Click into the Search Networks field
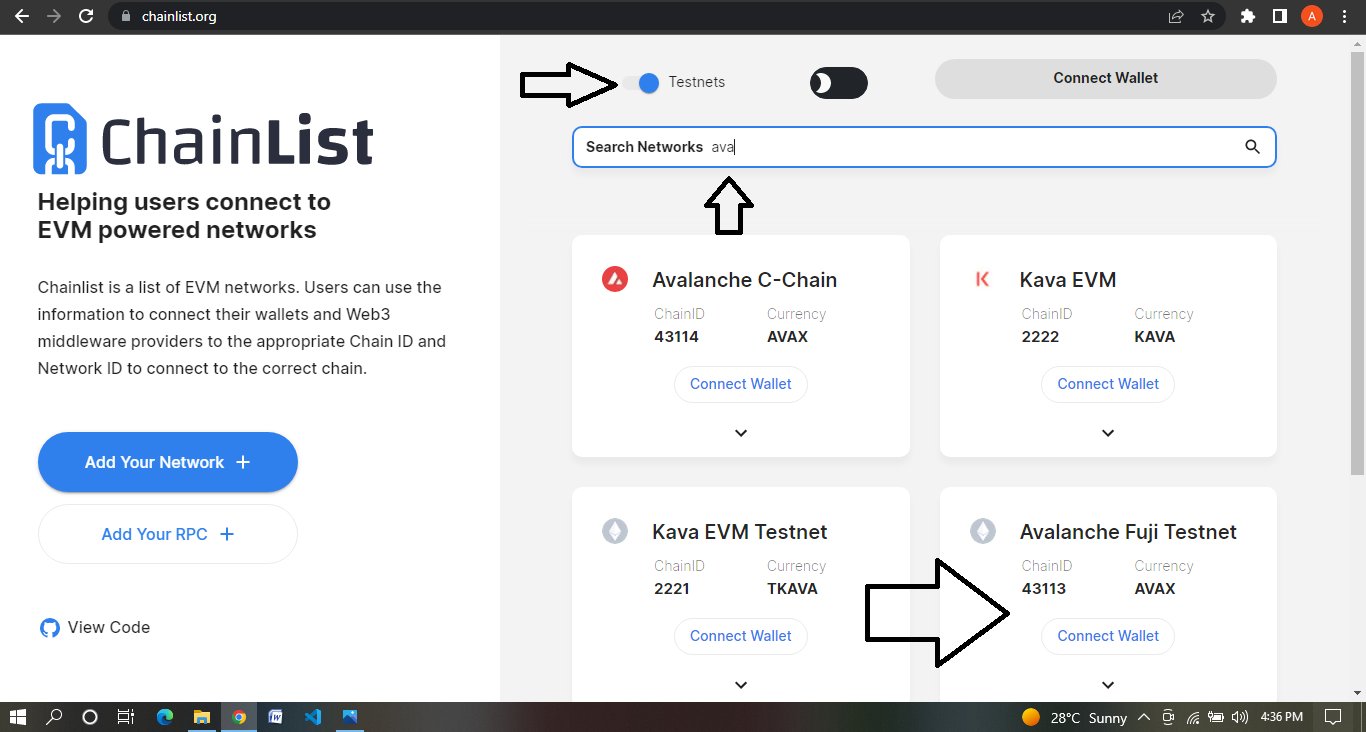The height and width of the screenshot is (732, 1366). (924, 147)
